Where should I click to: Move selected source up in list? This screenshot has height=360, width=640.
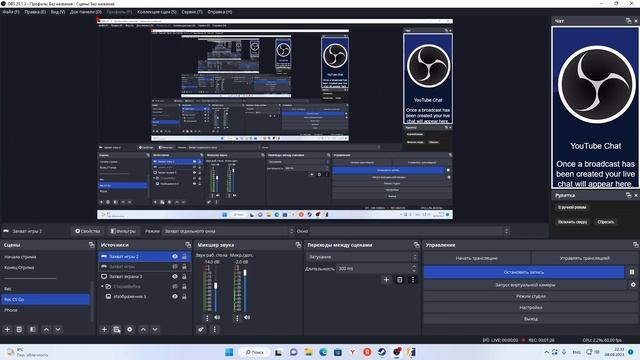pos(143,329)
